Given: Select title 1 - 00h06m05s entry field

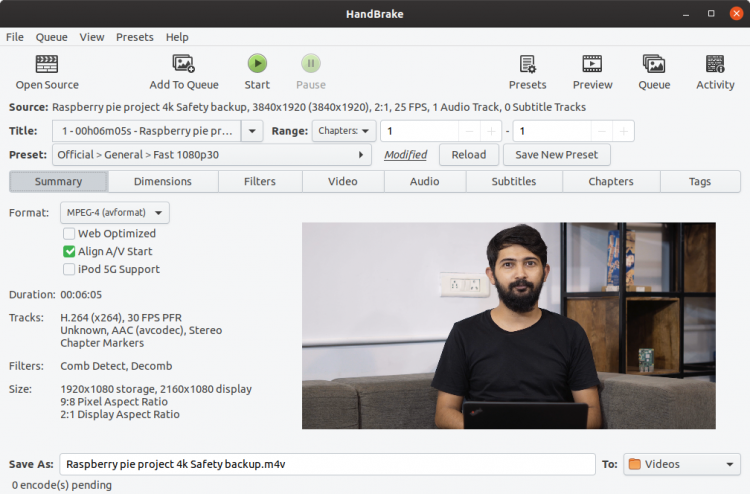Looking at the screenshot, I should pyautogui.click(x=146, y=131).
